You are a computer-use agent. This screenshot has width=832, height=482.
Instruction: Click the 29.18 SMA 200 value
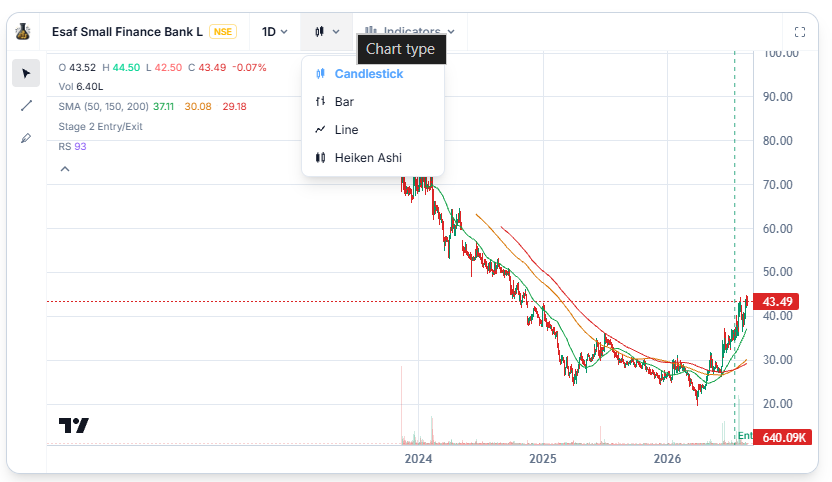point(234,107)
